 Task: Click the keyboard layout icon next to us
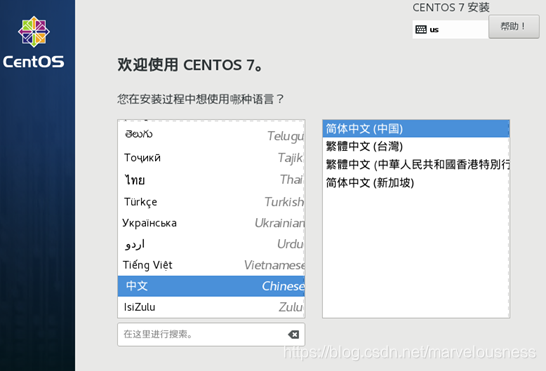click(x=421, y=30)
